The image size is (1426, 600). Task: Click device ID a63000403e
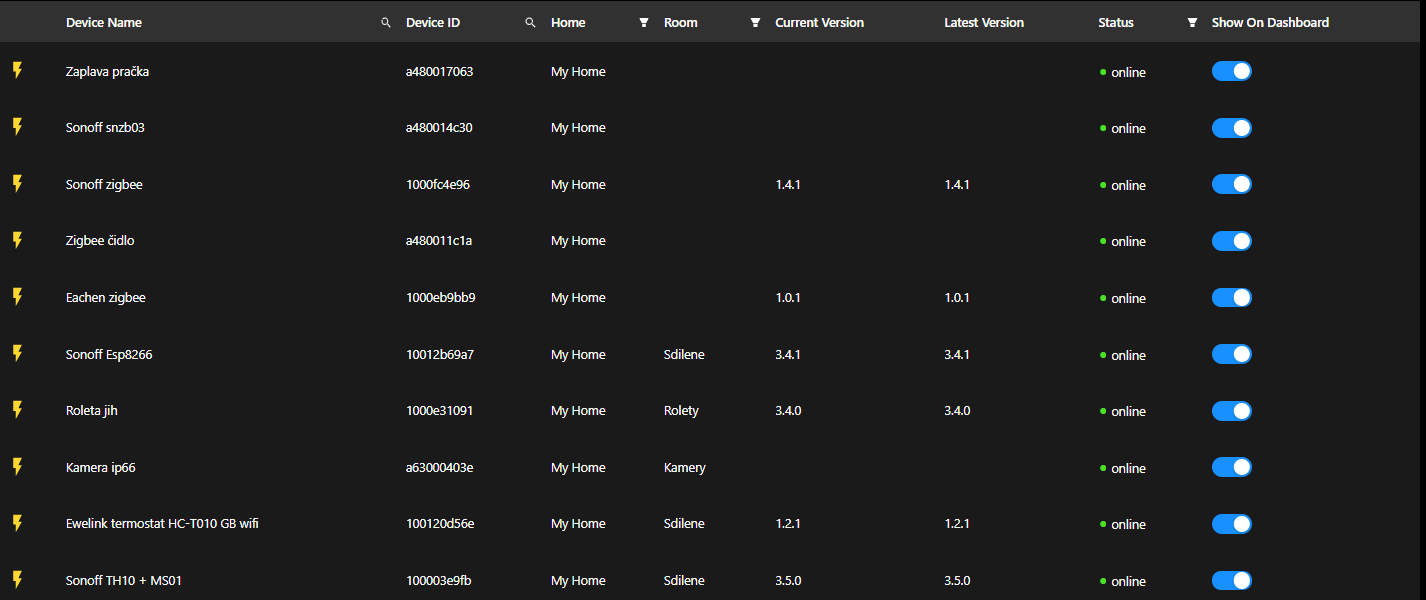click(440, 468)
